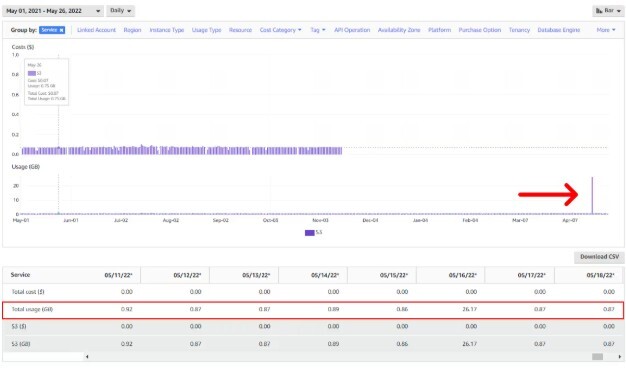Open the More group-by options dropdown

(x=606, y=30)
